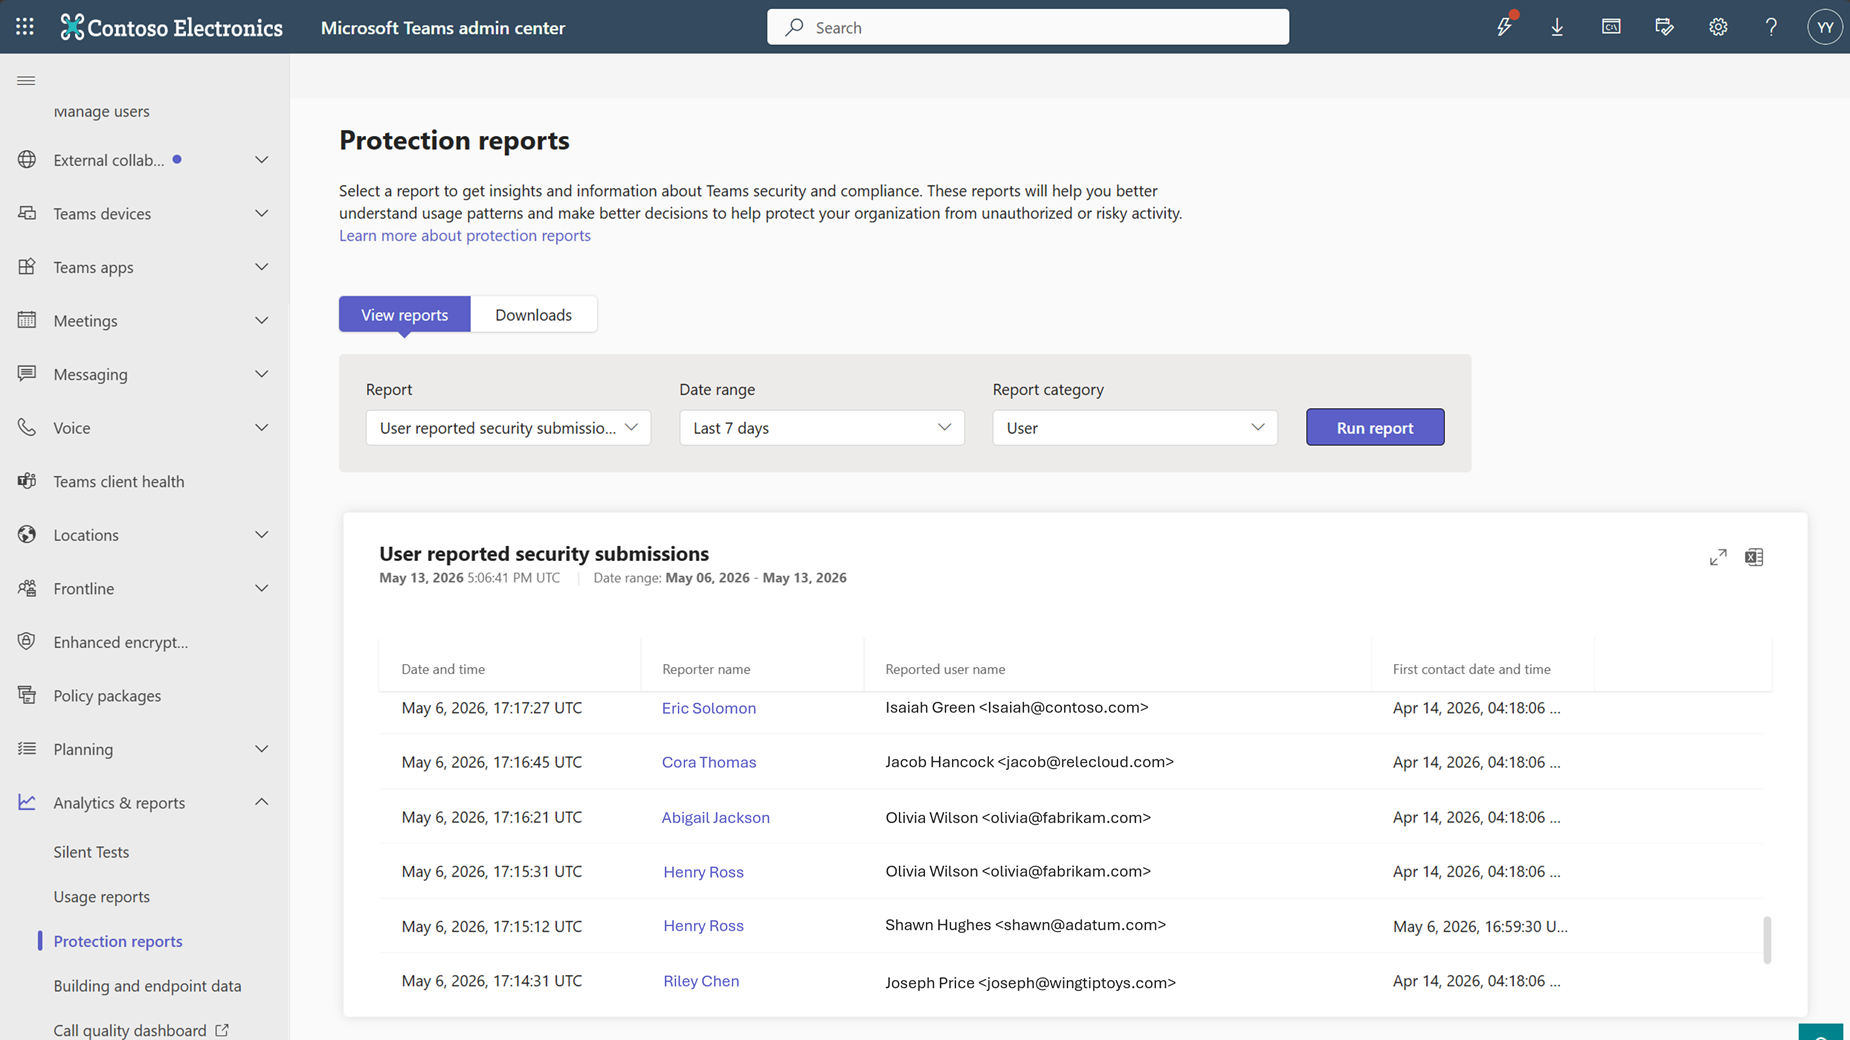Viewport: 1850px width, 1040px height.
Task: Switch to the Downloads tab
Action: click(x=533, y=314)
